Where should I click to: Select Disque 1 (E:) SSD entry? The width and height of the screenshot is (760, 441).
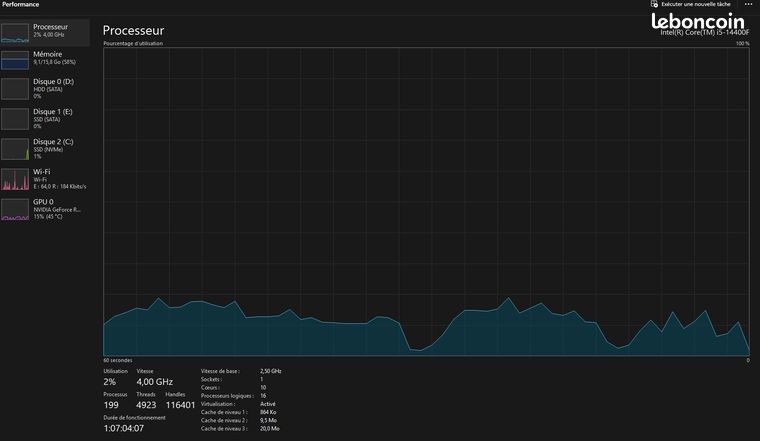(45, 119)
